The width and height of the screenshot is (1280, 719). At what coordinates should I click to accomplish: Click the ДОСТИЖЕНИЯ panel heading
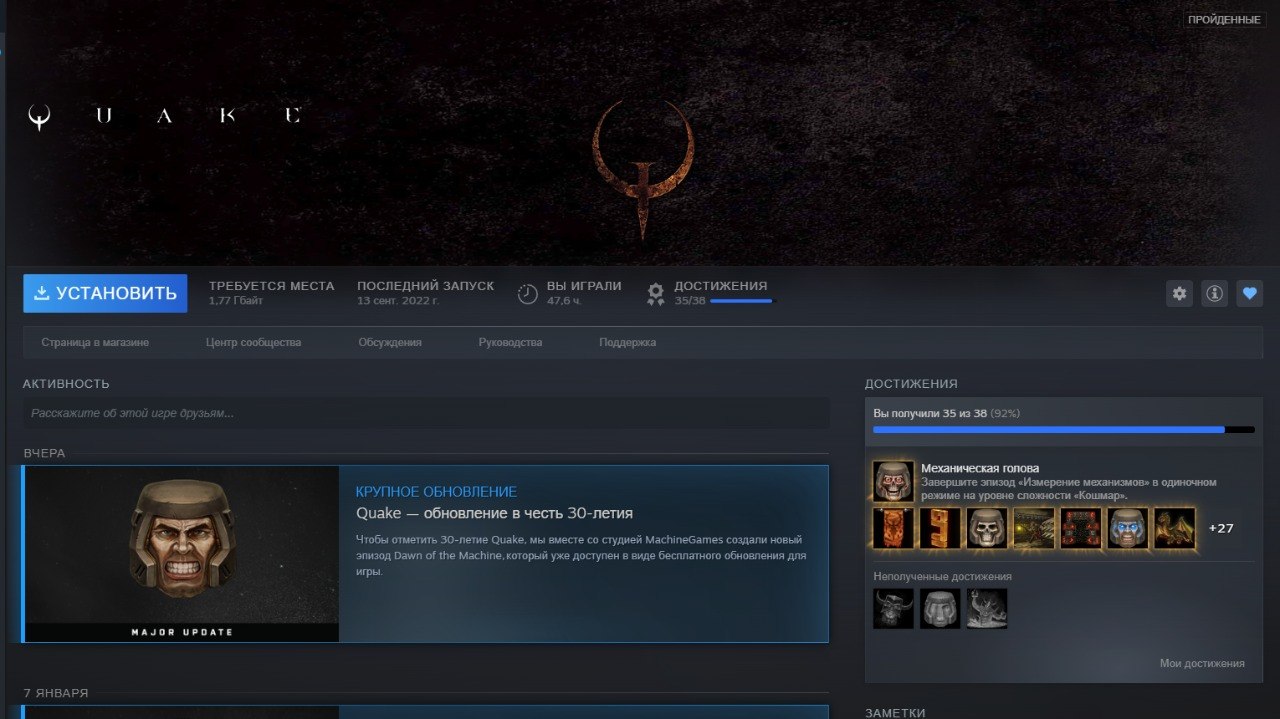(x=911, y=384)
